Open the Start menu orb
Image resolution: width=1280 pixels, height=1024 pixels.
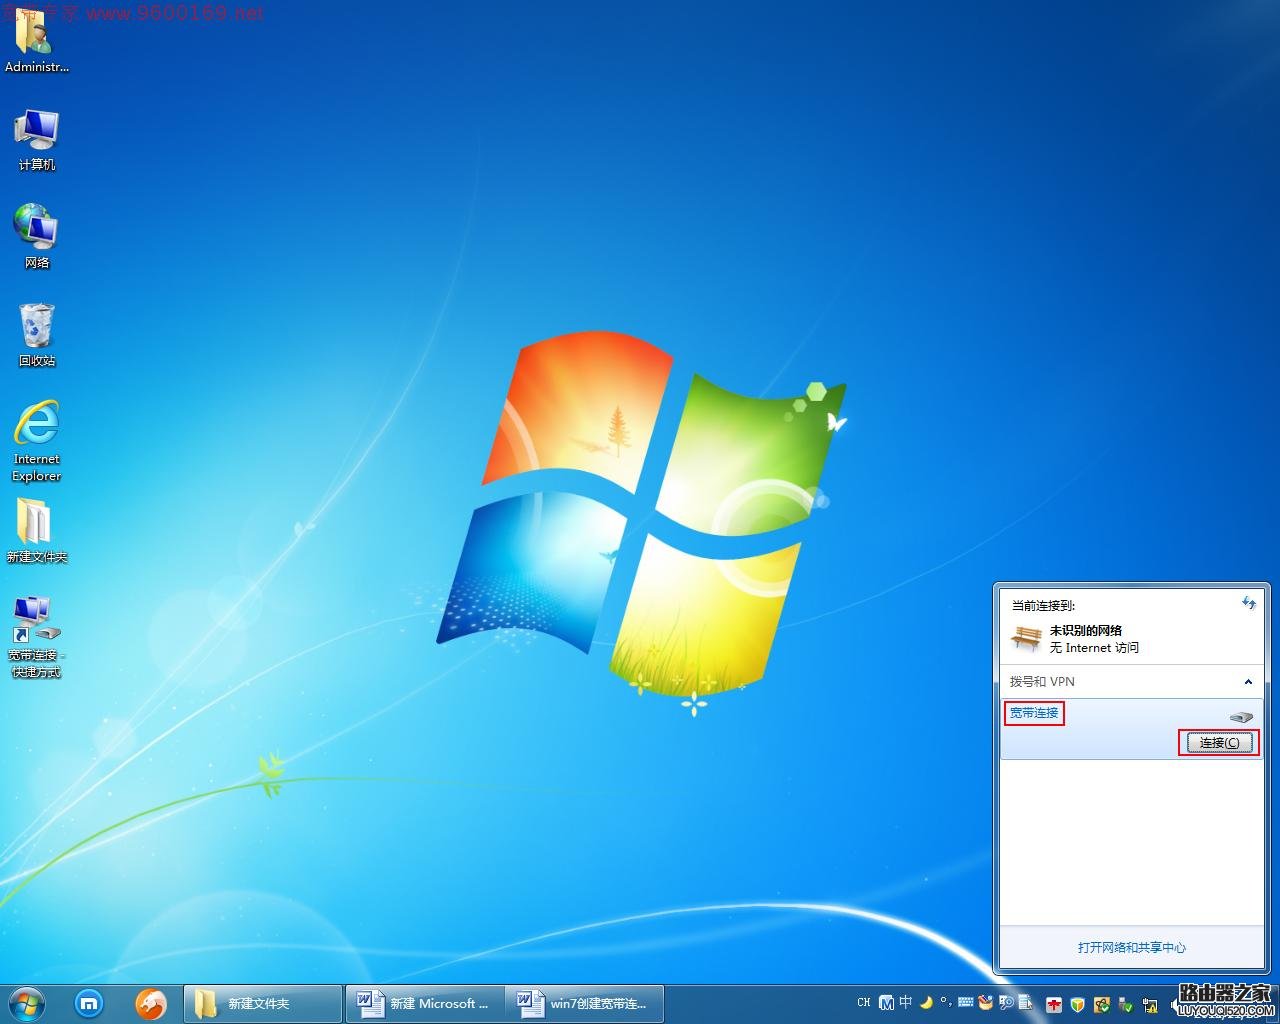coord(25,1003)
